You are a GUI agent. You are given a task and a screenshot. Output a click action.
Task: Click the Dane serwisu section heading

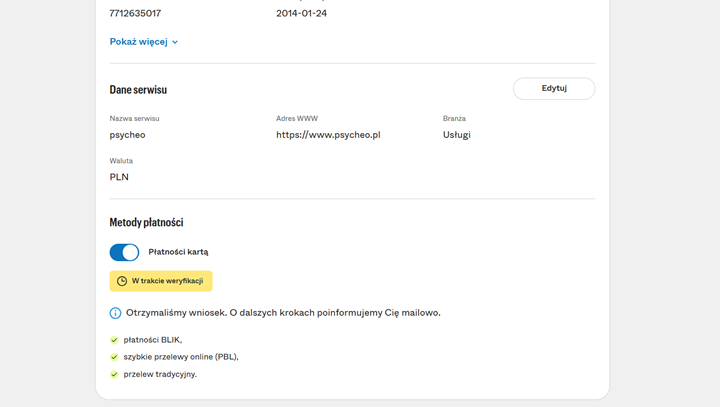pyautogui.click(x=138, y=89)
